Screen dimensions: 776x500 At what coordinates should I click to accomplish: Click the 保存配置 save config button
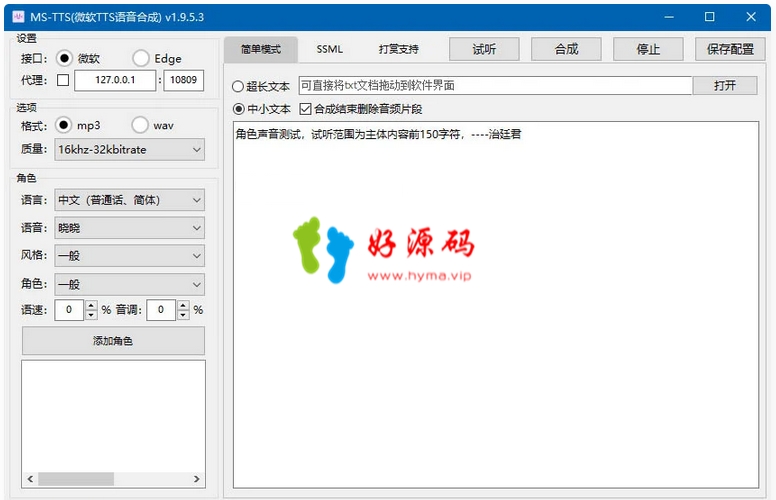pos(730,49)
